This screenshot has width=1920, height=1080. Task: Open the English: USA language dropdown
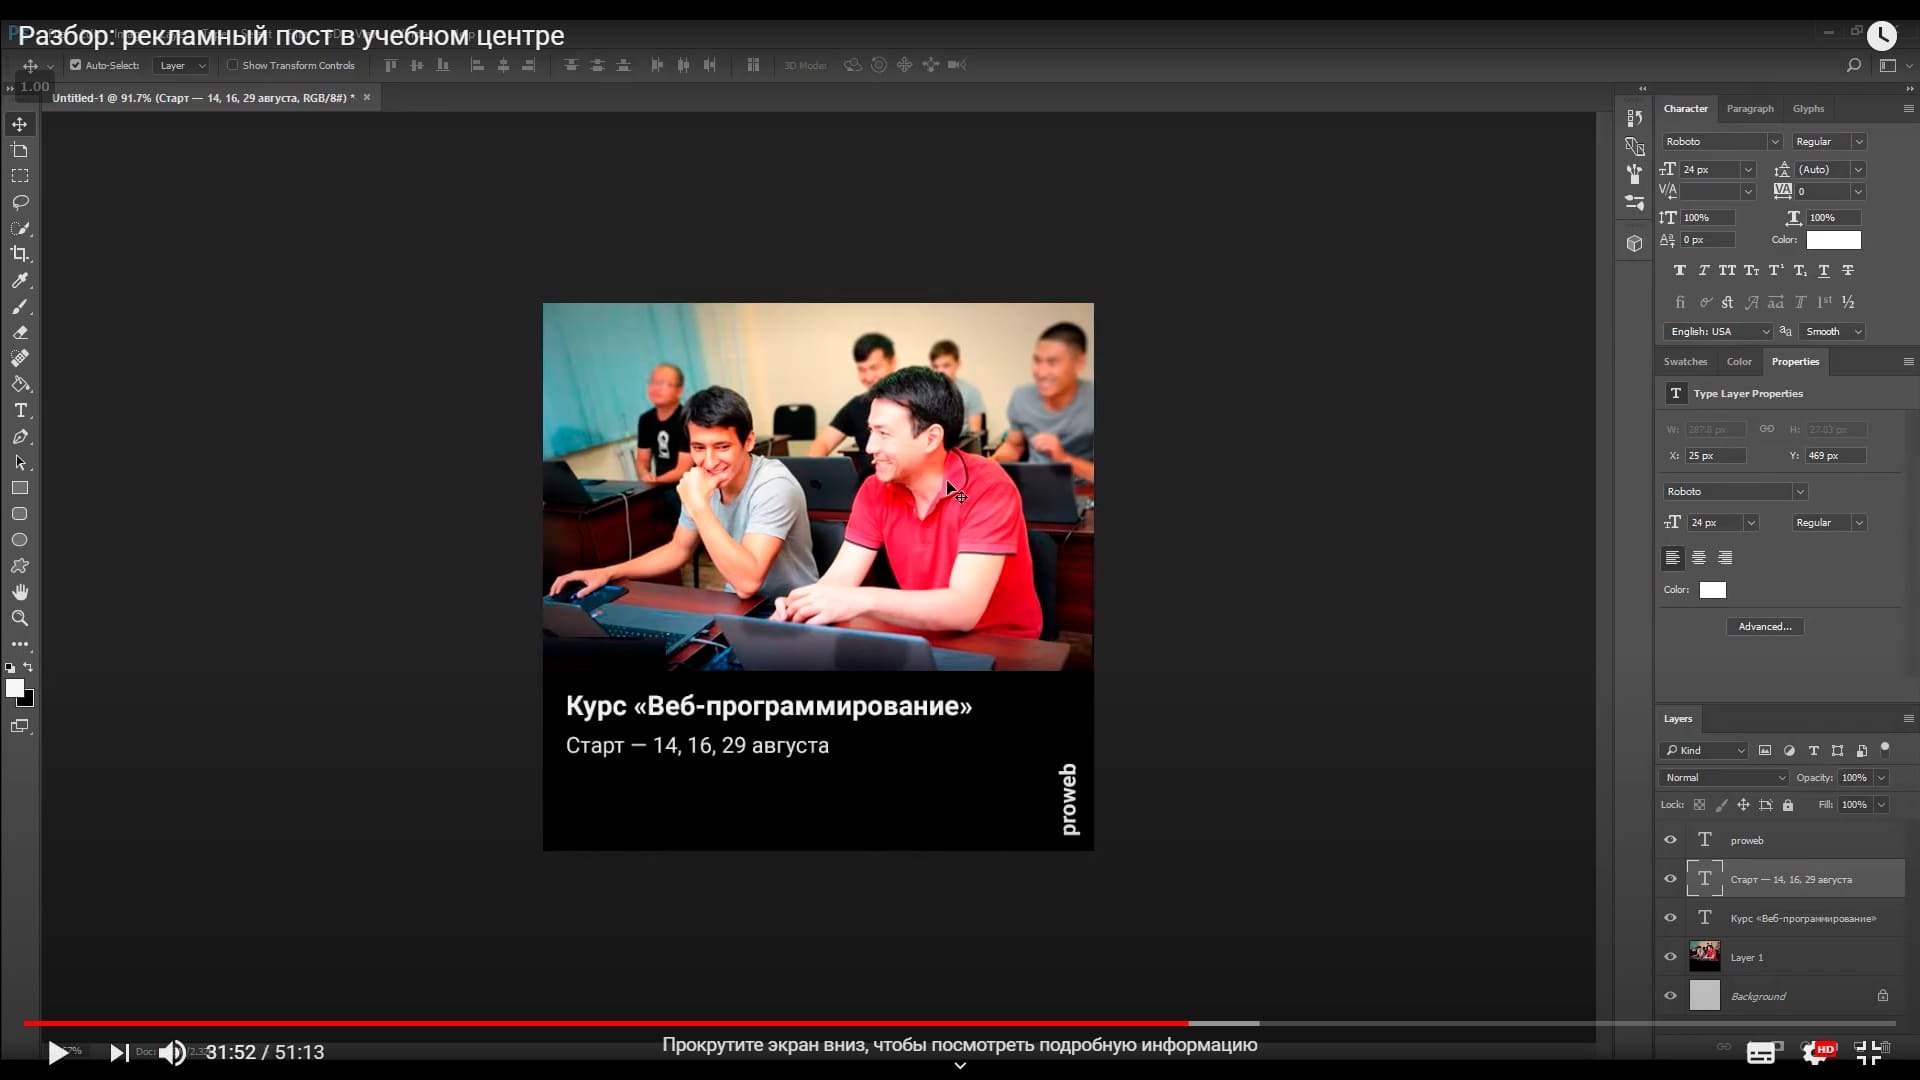tap(1717, 332)
